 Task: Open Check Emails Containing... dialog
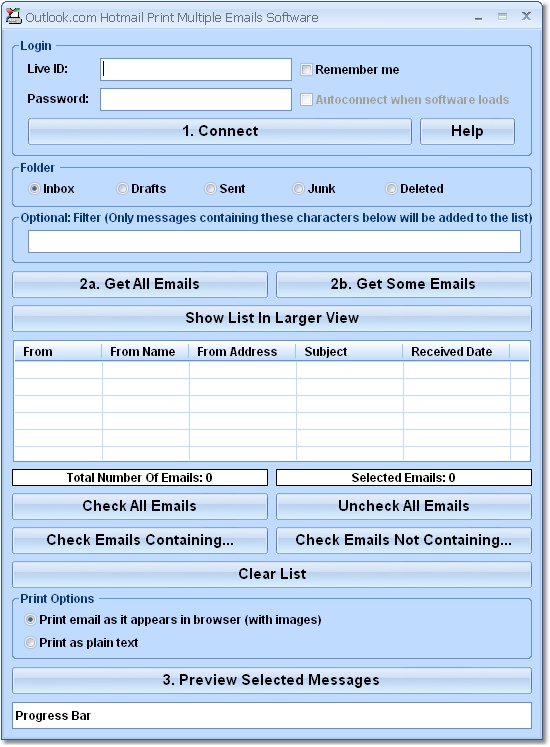pyautogui.click(x=140, y=540)
